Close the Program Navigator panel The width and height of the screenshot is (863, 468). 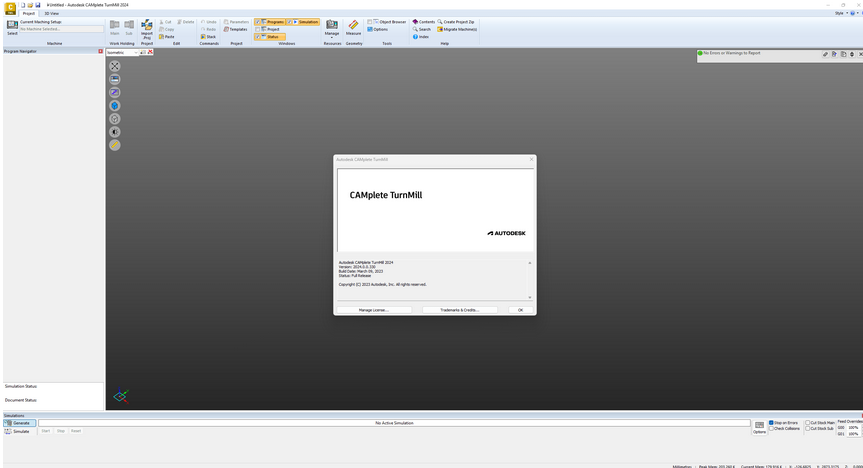100,51
